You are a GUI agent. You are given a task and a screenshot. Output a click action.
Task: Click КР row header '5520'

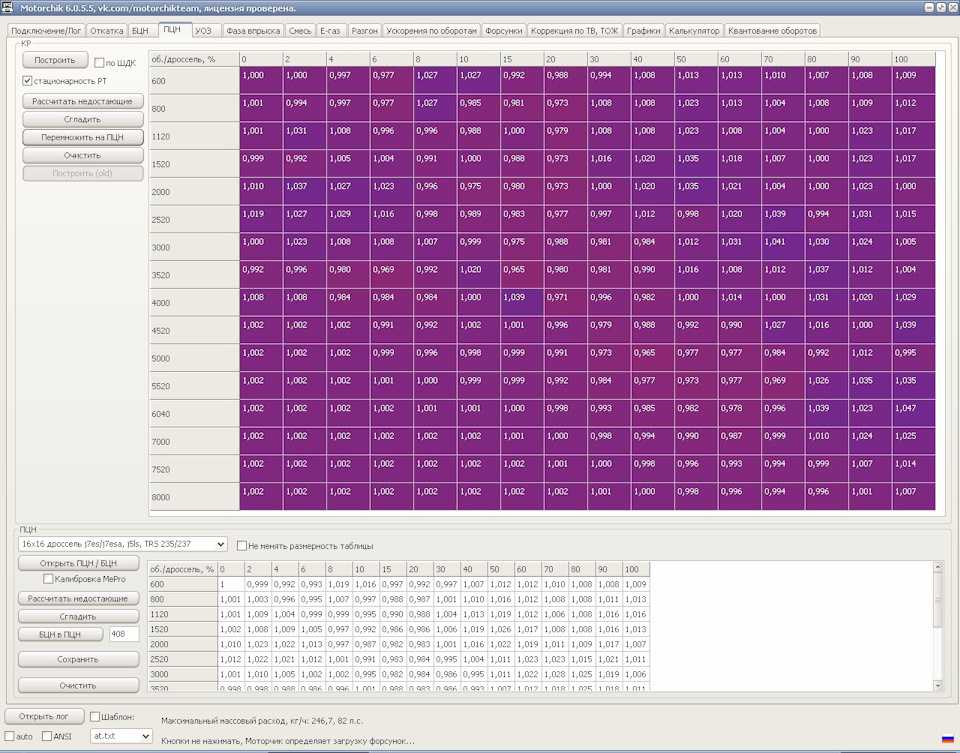point(194,386)
